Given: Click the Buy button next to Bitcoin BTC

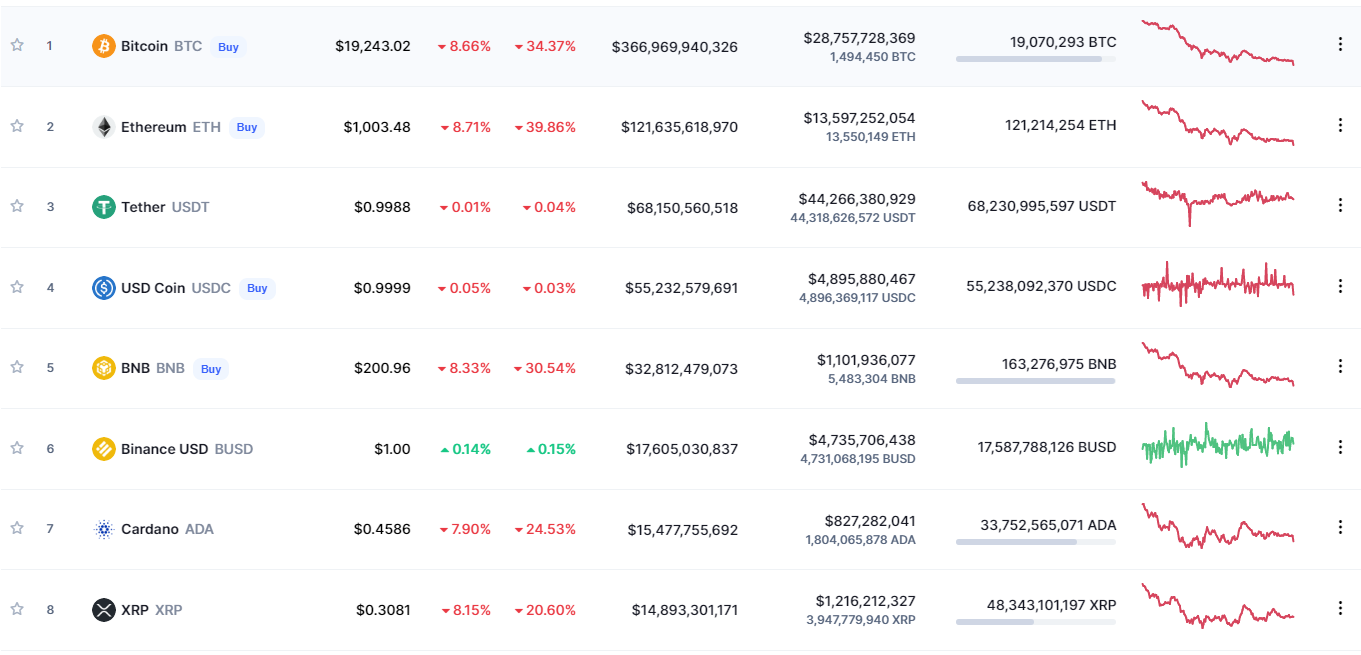Looking at the screenshot, I should (x=228, y=47).
